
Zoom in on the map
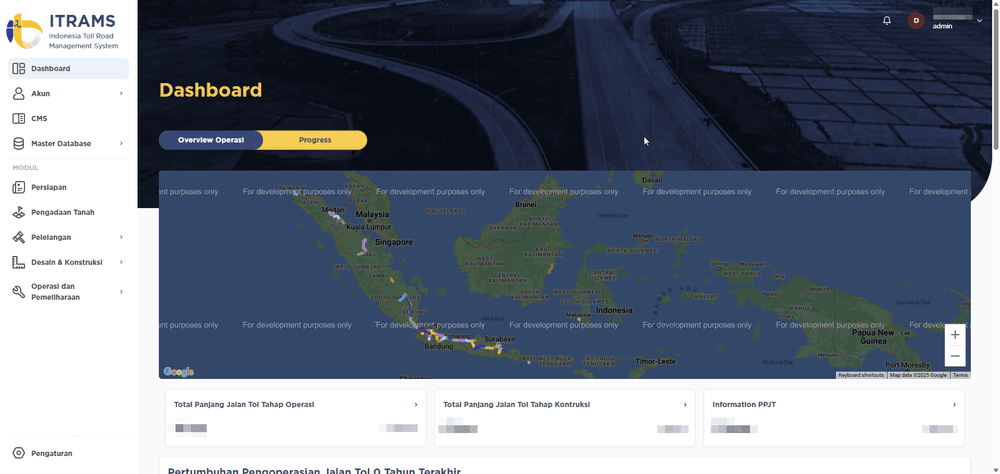955,335
